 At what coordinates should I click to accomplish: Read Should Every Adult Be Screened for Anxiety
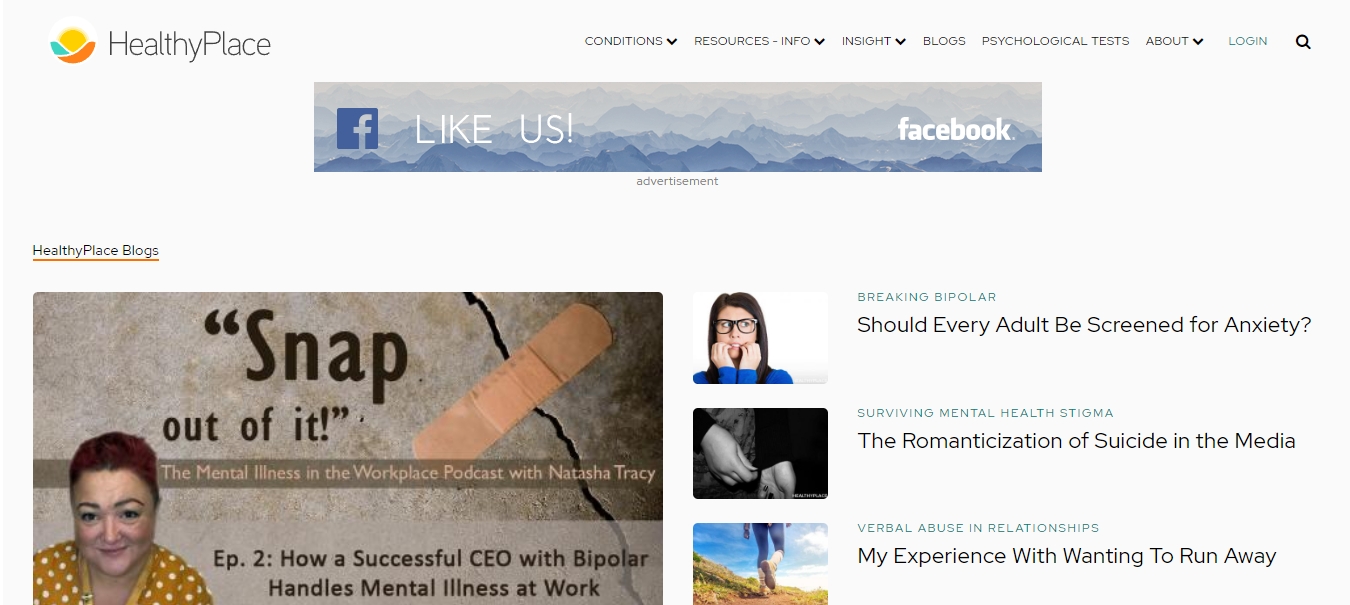point(1084,325)
